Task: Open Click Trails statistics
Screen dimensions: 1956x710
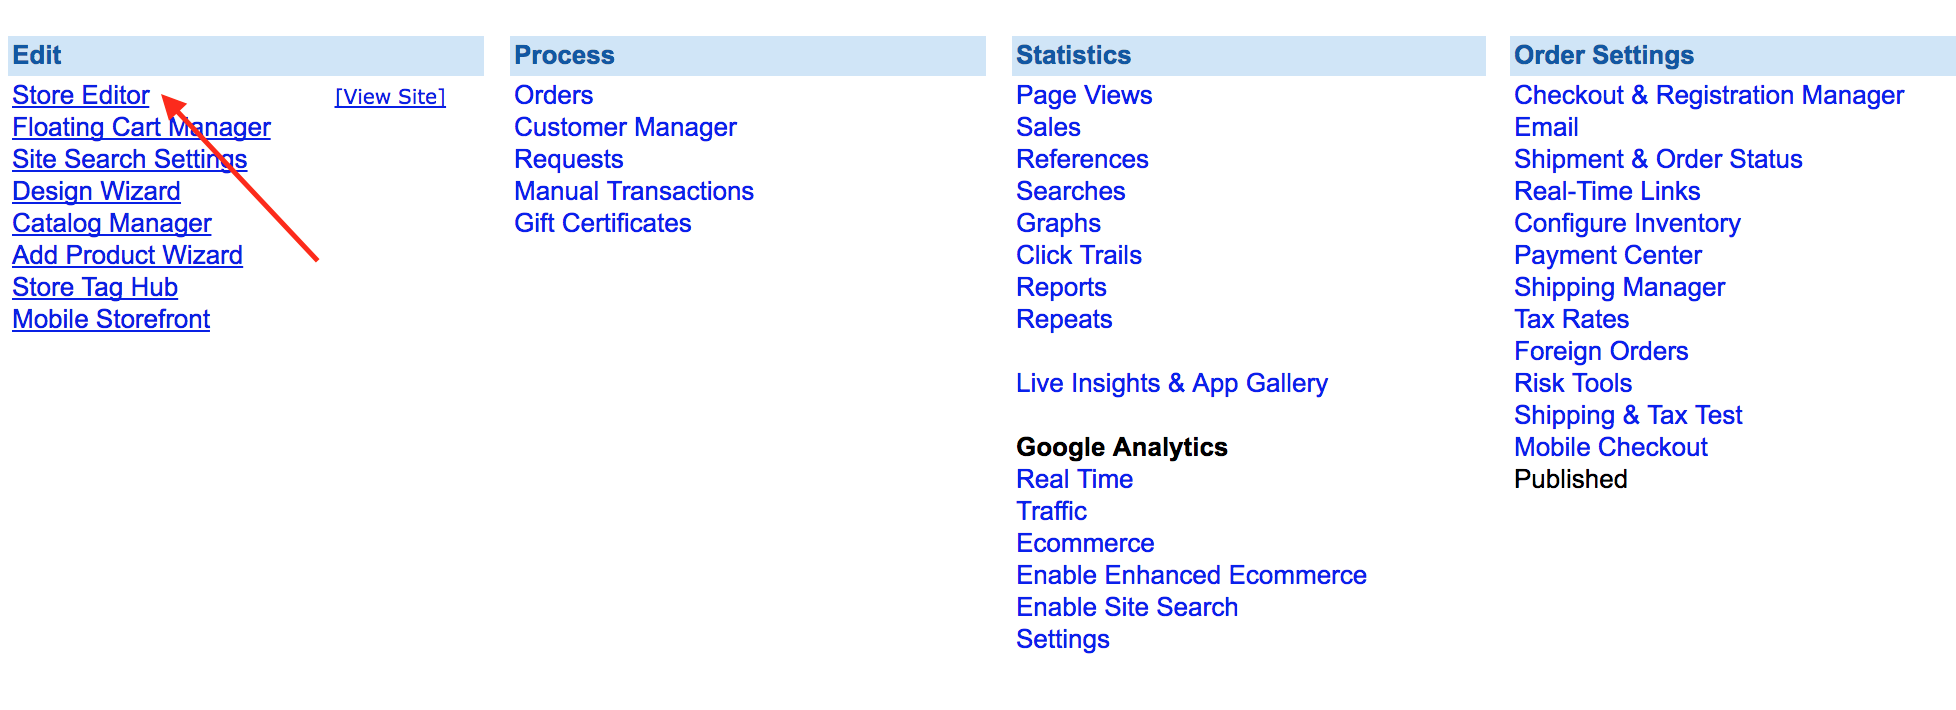Action: (1079, 255)
